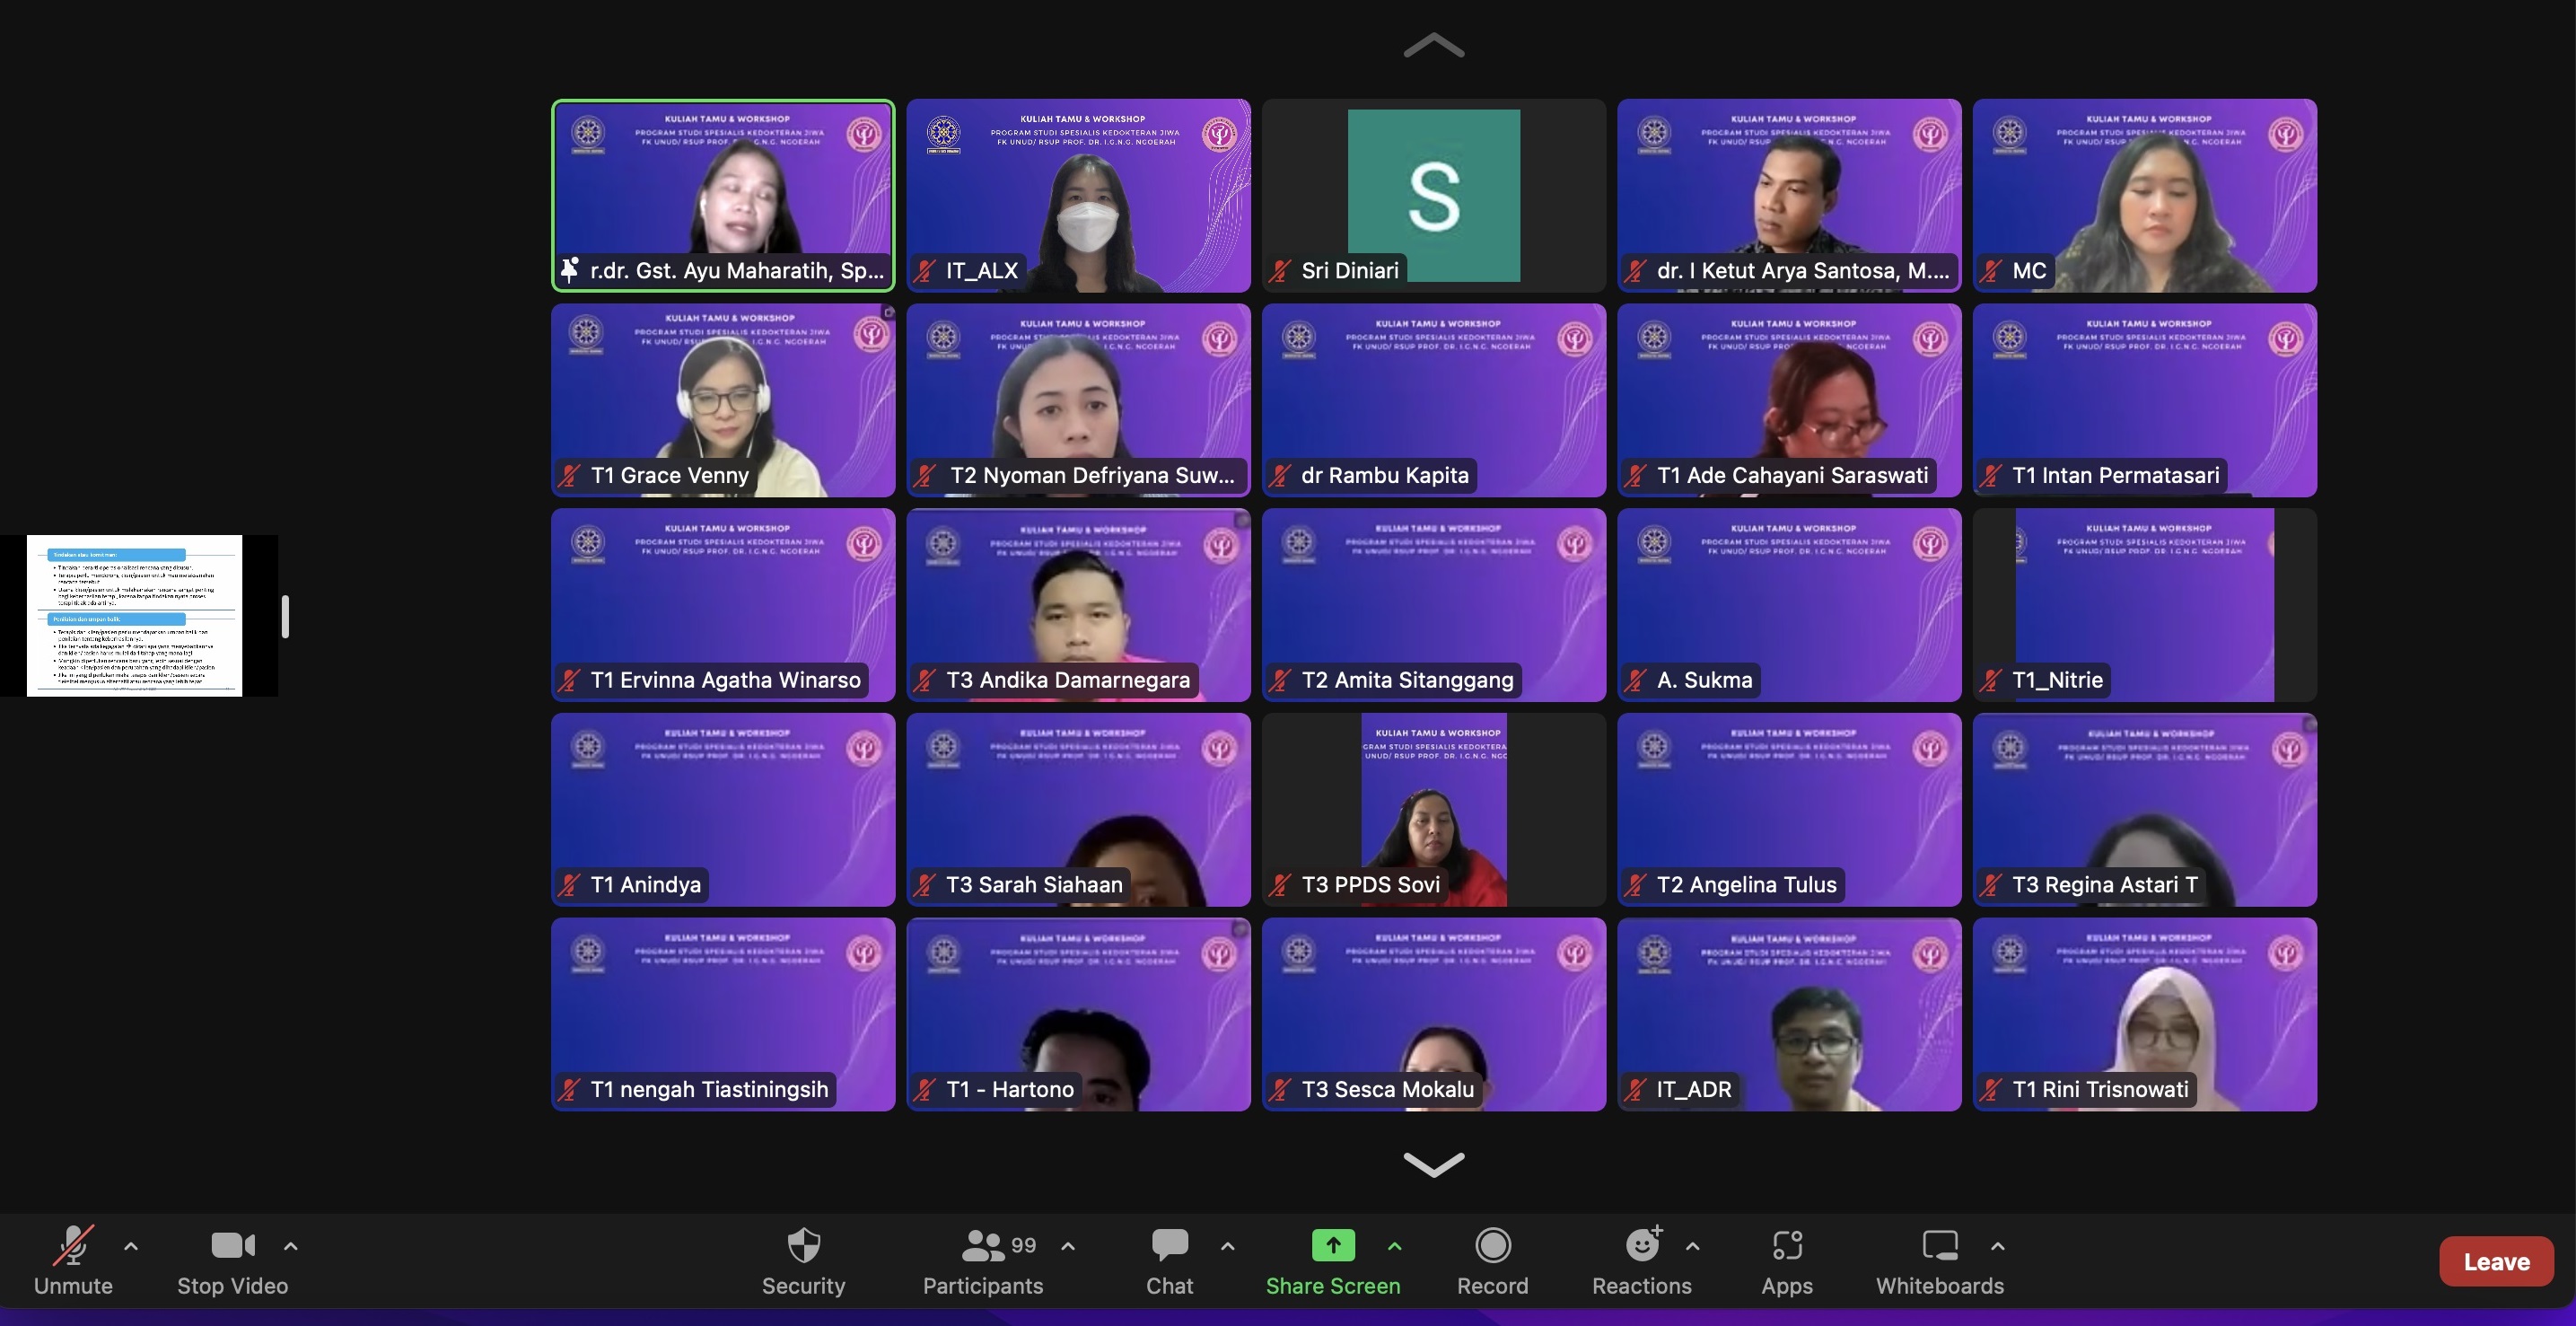Expand Share Screen options green arrow
2576x1326 pixels.
[x=1395, y=1246]
